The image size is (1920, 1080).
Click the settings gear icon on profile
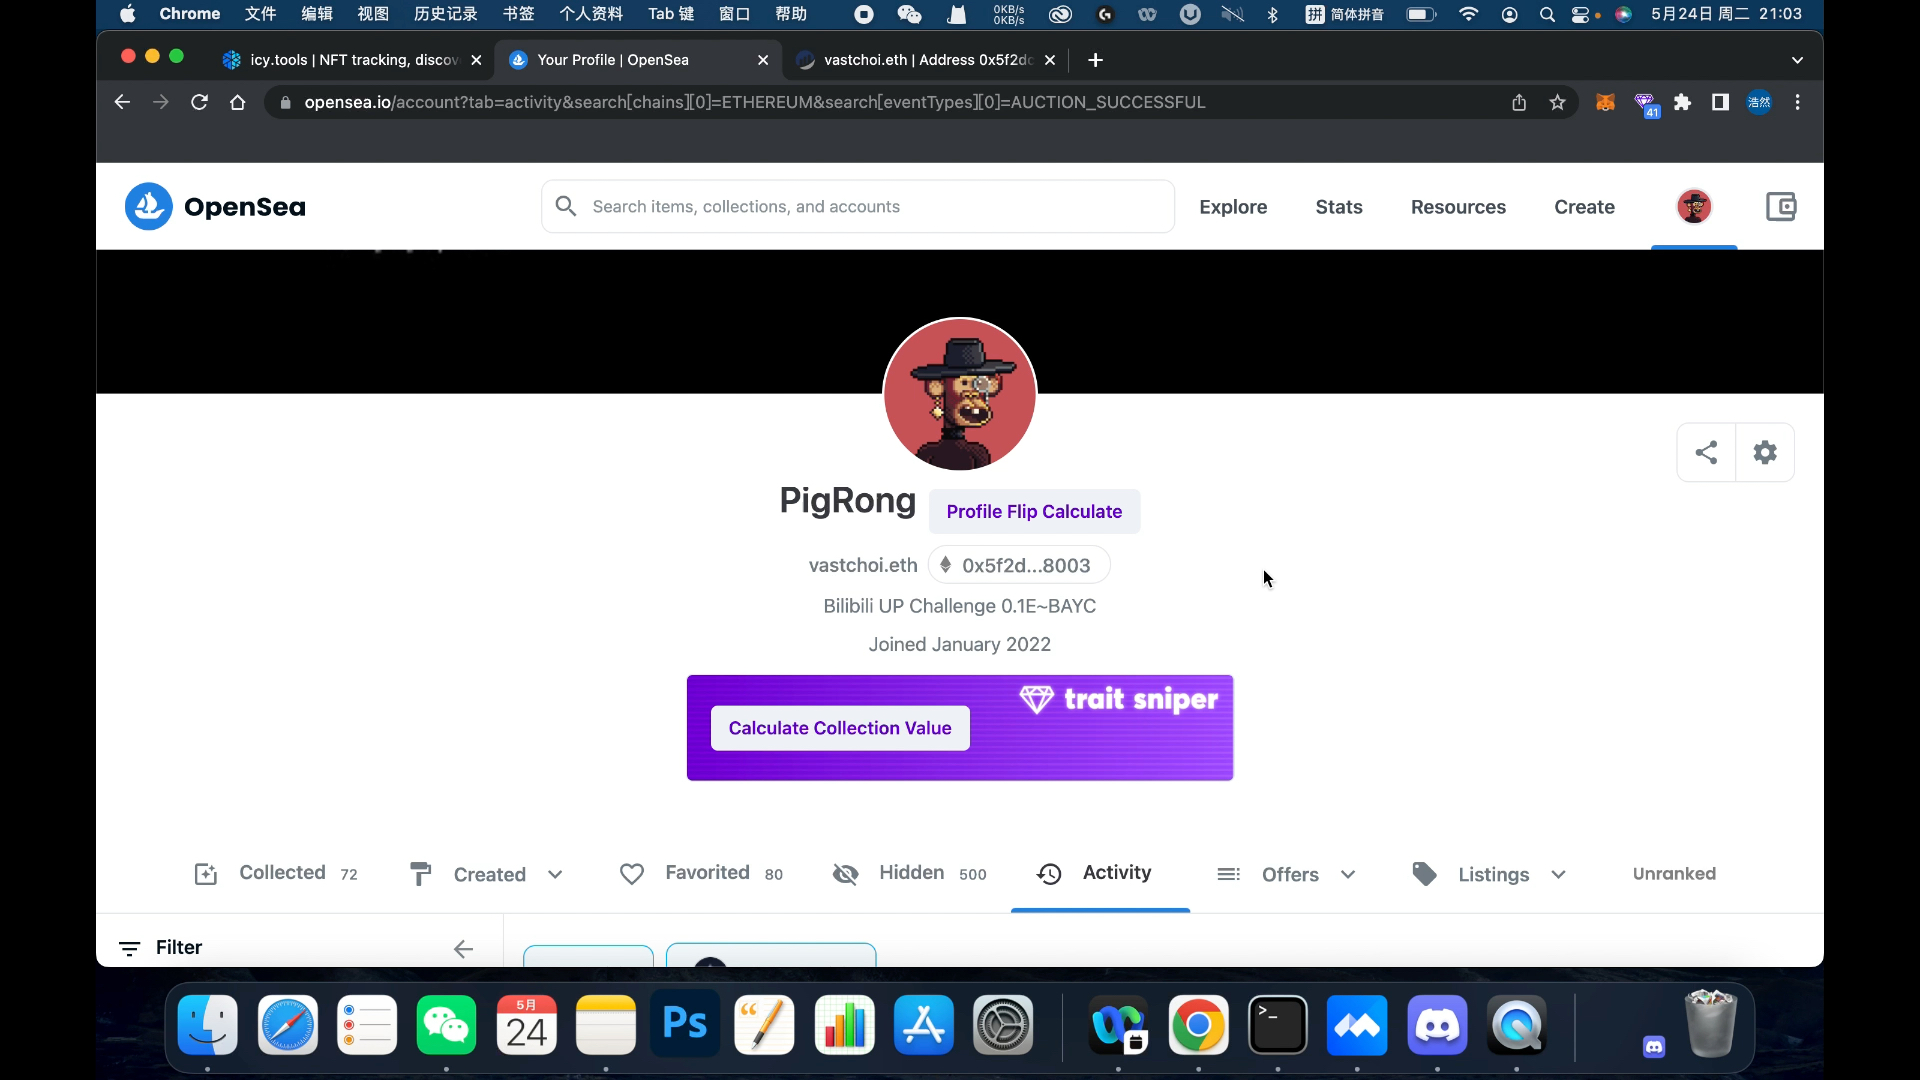[1764, 452]
